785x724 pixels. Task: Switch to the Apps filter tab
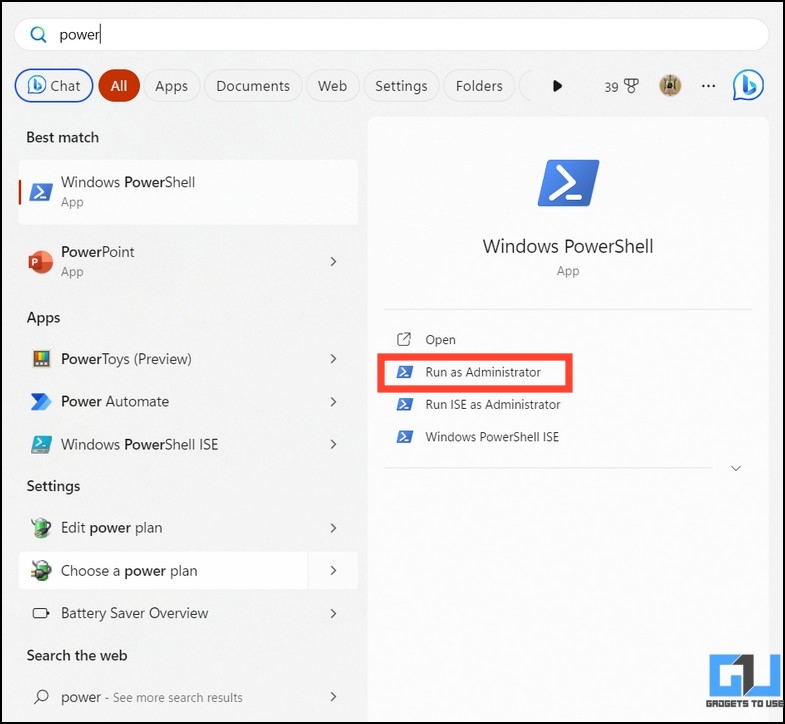[x=171, y=86]
